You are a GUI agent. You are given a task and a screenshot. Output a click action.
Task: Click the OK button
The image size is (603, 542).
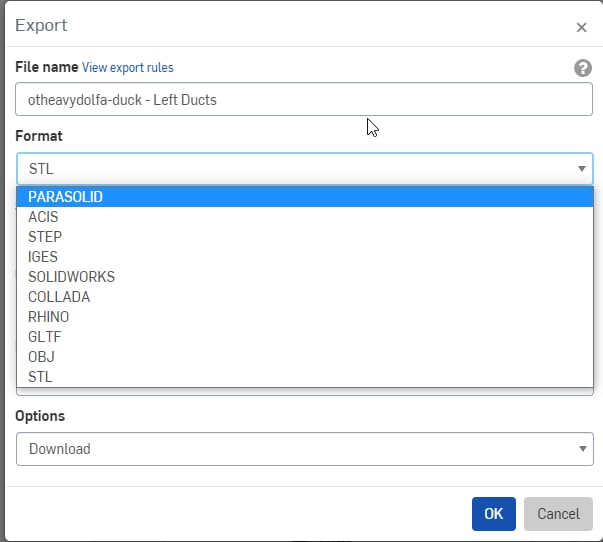tap(493, 514)
